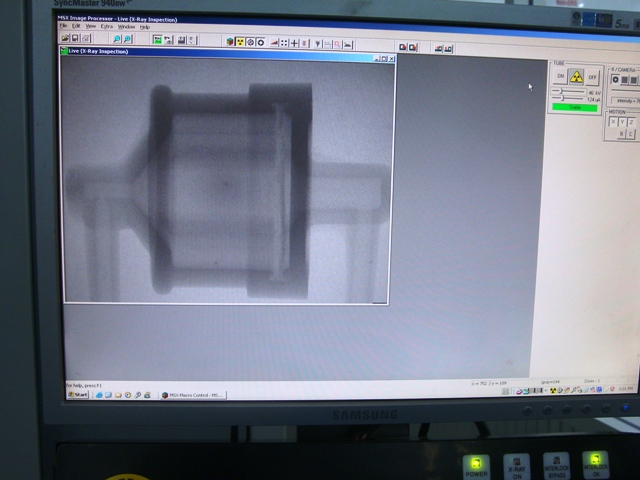The width and height of the screenshot is (640, 480).
Task: Click the zoom in magnifier icon
Action: click(x=116, y=40)
